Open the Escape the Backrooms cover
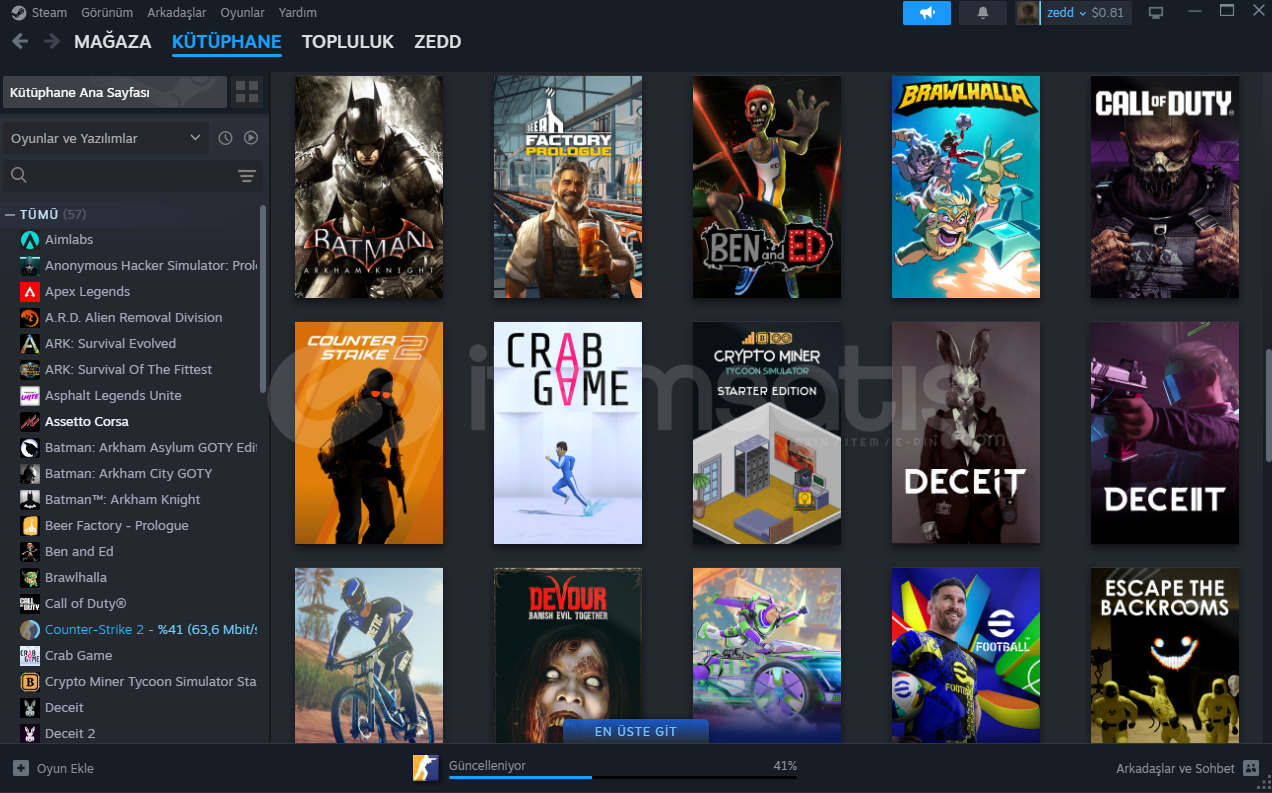The width and height of the screenshot is (1272, 793). [1165, 655]
